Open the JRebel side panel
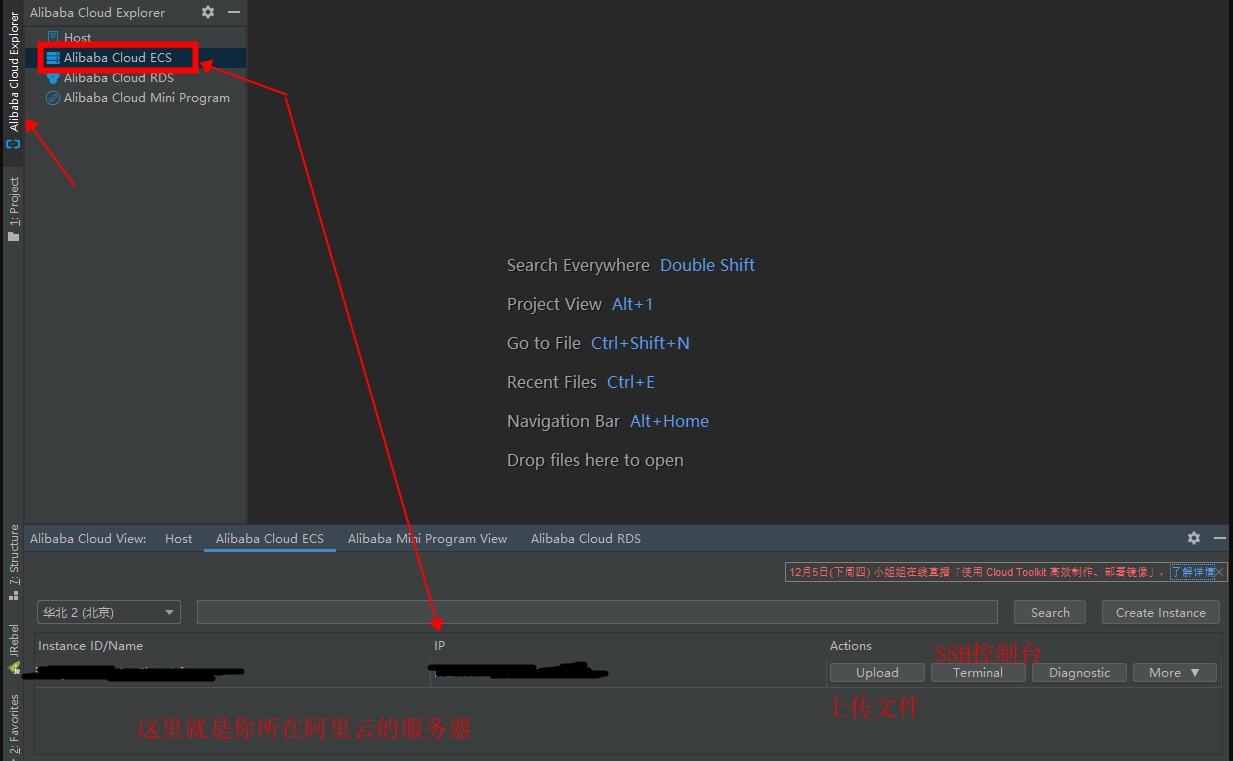The image size is (1233, 761). coord(14,648)
